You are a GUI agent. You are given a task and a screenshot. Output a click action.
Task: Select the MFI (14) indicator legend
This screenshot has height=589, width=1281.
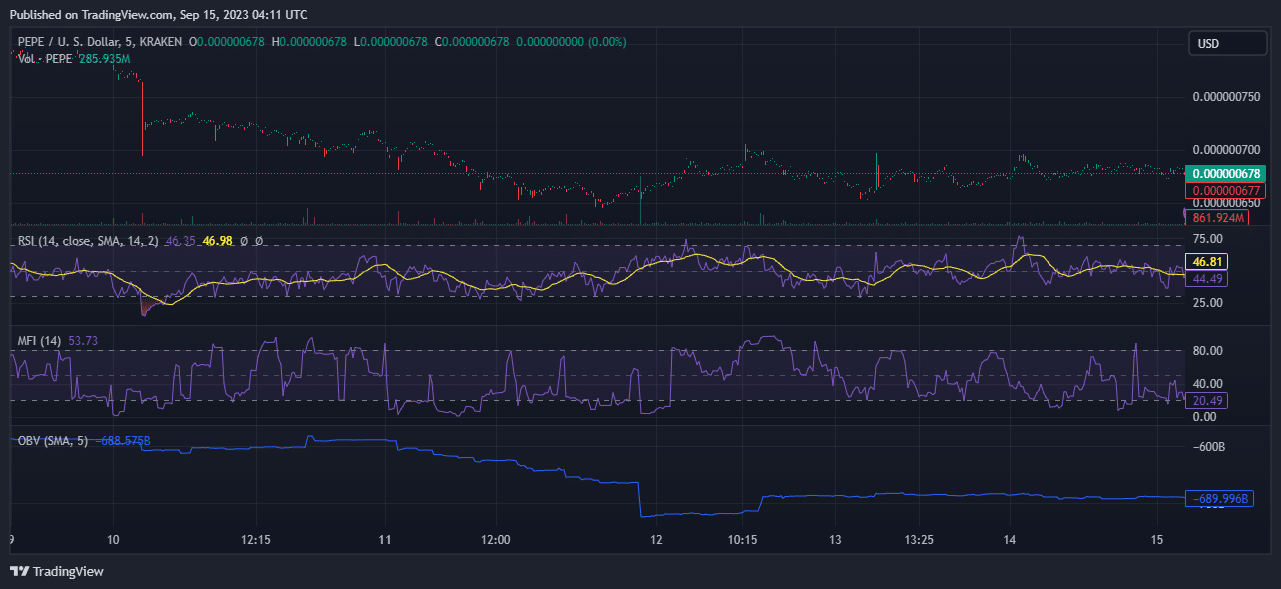click(39, 341)
